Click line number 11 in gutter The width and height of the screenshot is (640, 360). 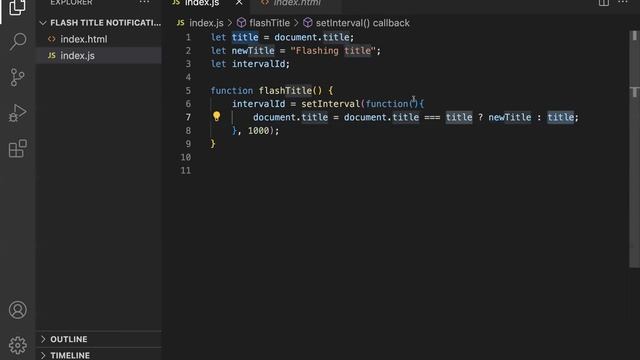pos(186,171)
